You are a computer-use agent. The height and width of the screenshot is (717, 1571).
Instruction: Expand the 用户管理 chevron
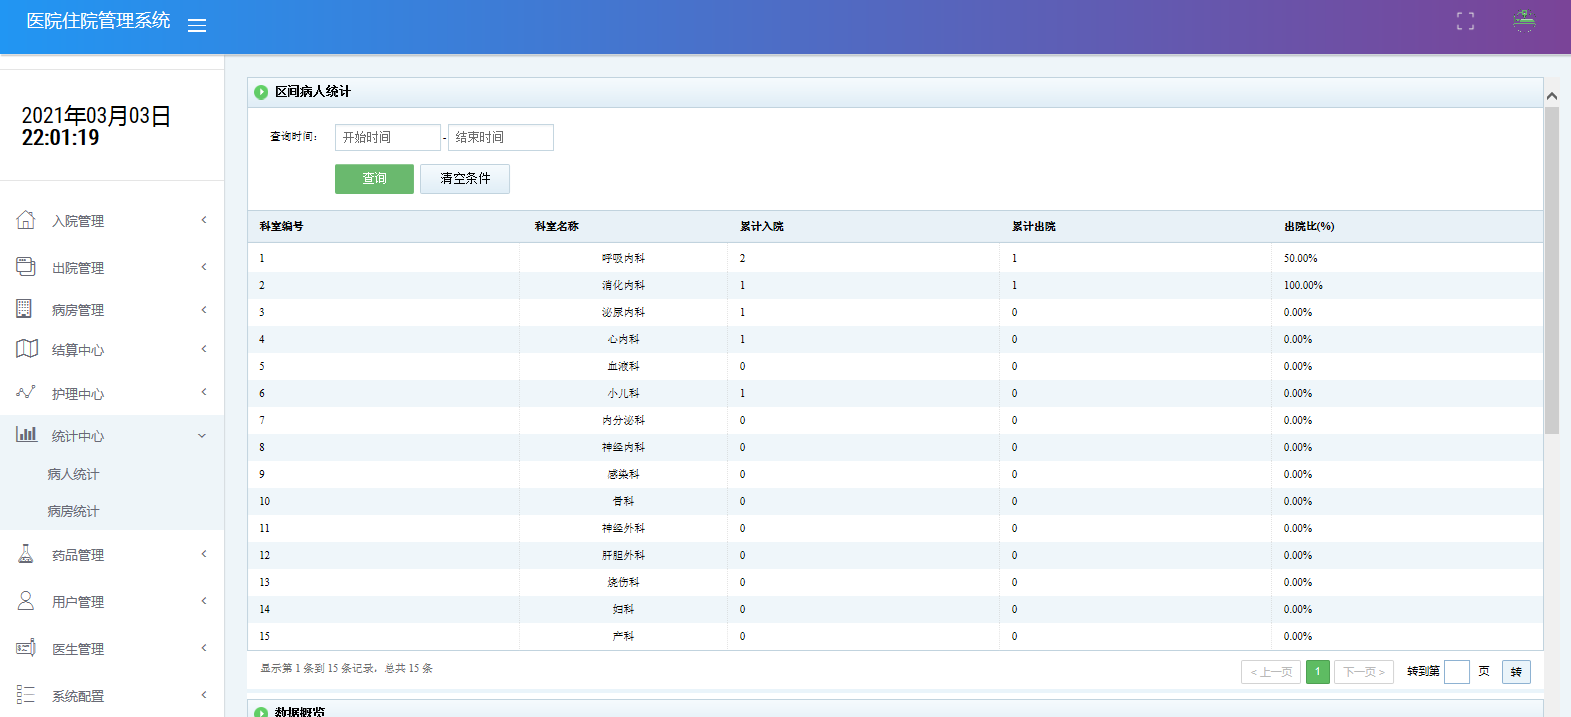(x=204, y=601)
